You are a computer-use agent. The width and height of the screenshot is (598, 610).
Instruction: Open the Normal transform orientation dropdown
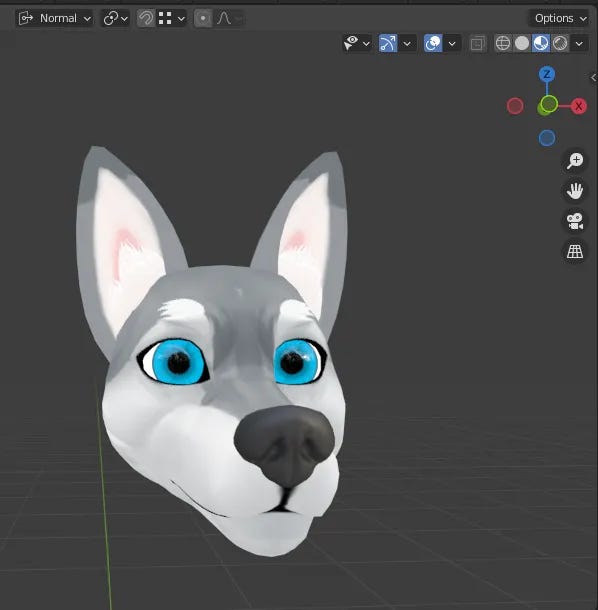[x=54, y=18]
